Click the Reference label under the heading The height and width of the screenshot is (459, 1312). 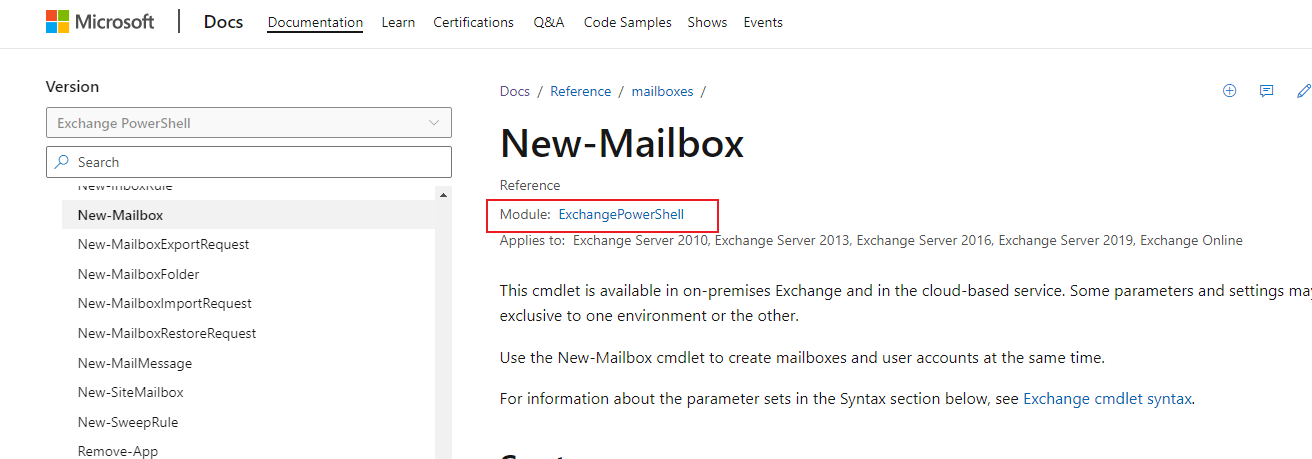530,185
